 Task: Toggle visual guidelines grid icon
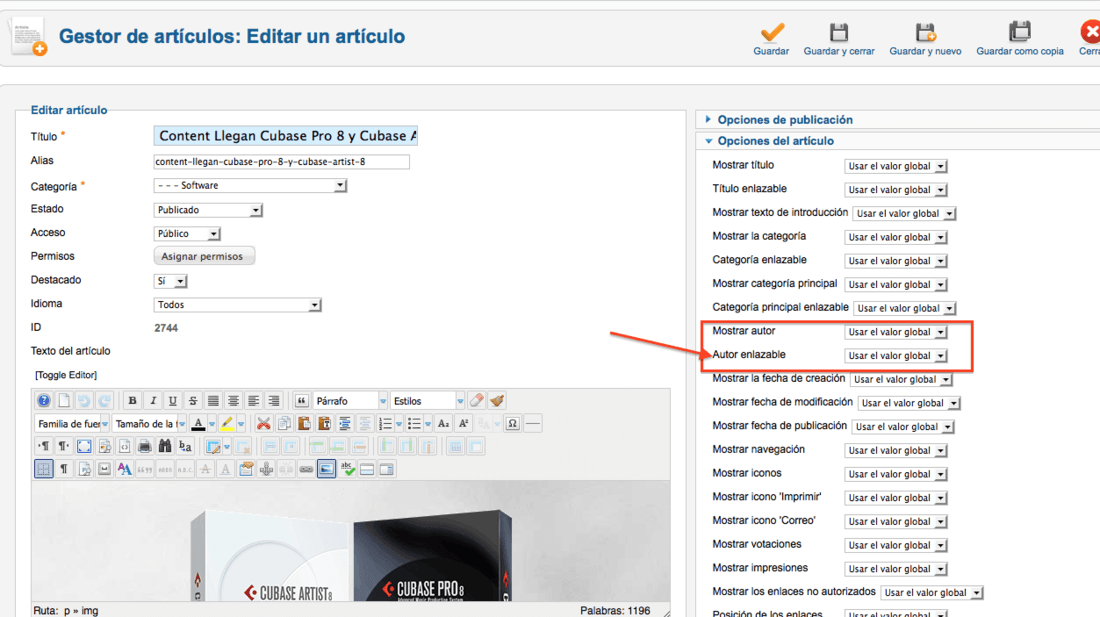click(x=43, y=469)
